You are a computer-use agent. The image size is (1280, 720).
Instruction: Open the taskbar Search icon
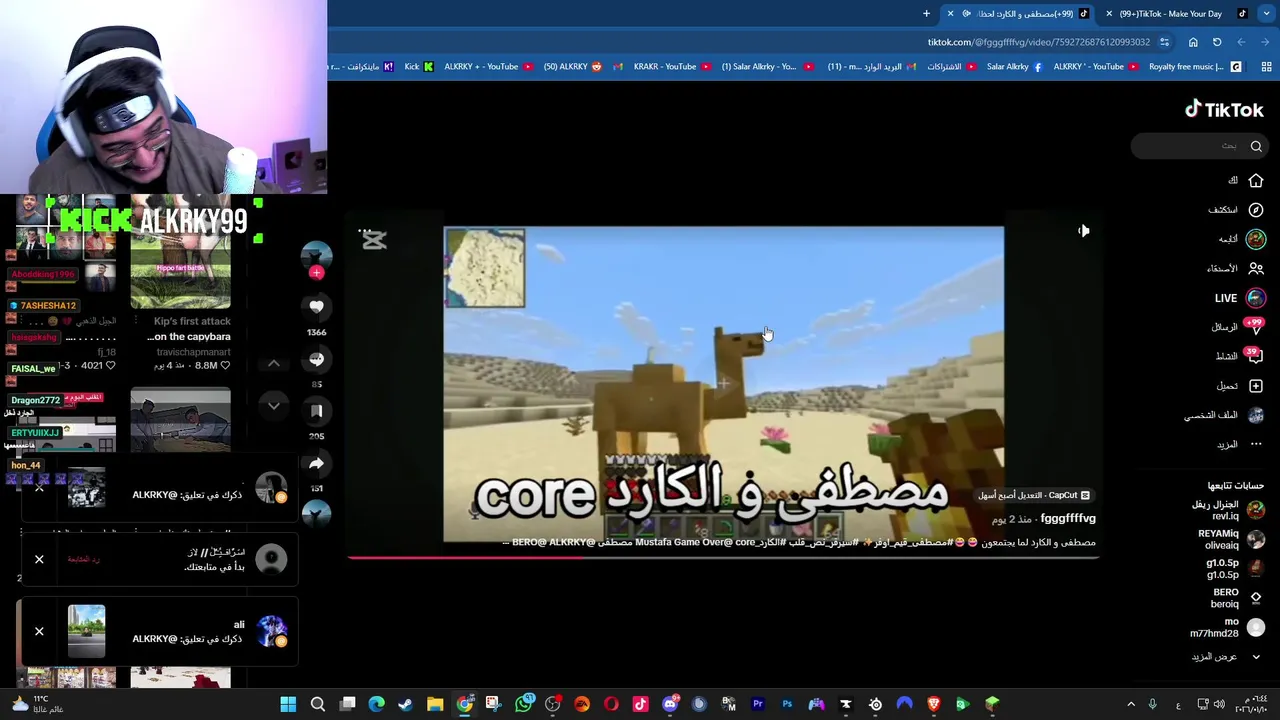point(318,705)
